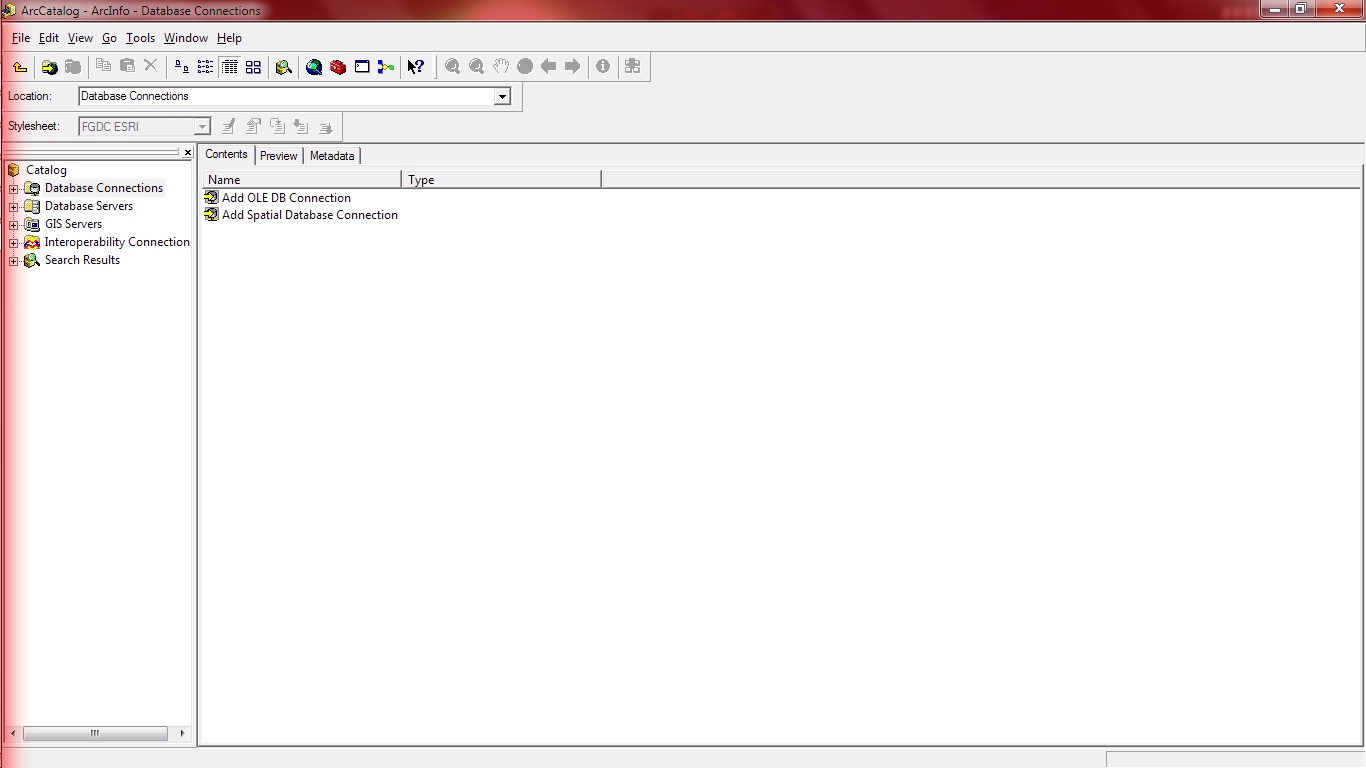Connect to a folder
Image resolution: width=1366 pixels, height=768 pixels.
49,66
